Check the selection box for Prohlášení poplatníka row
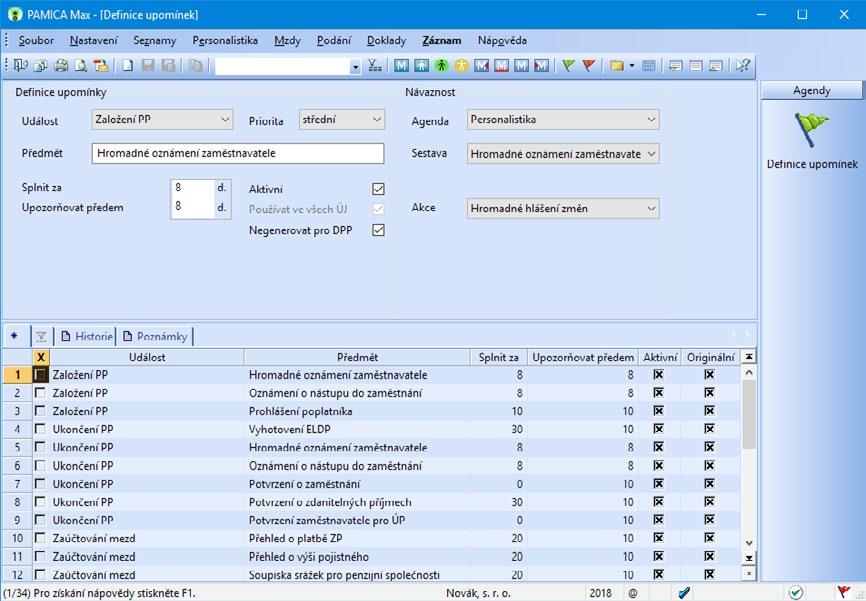 coord(40,411)
